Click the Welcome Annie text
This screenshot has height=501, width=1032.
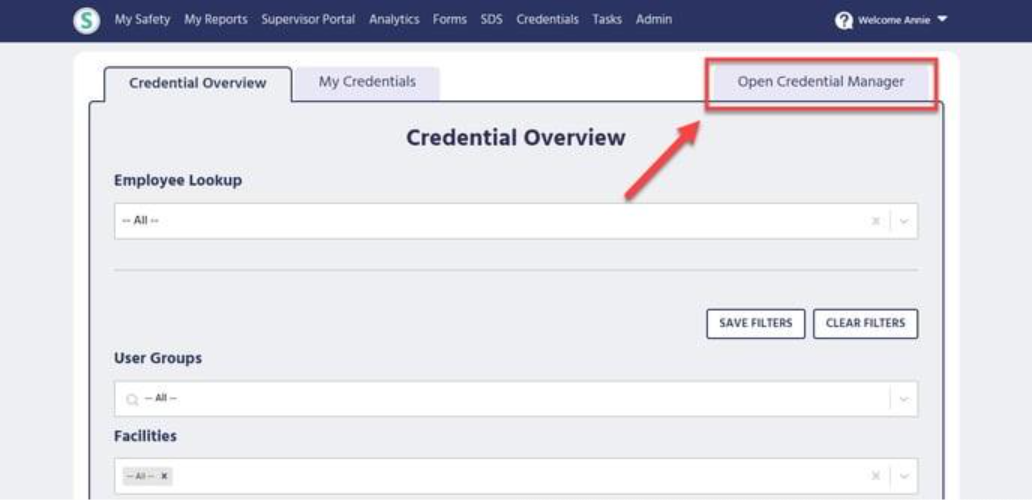coord(894,20)
